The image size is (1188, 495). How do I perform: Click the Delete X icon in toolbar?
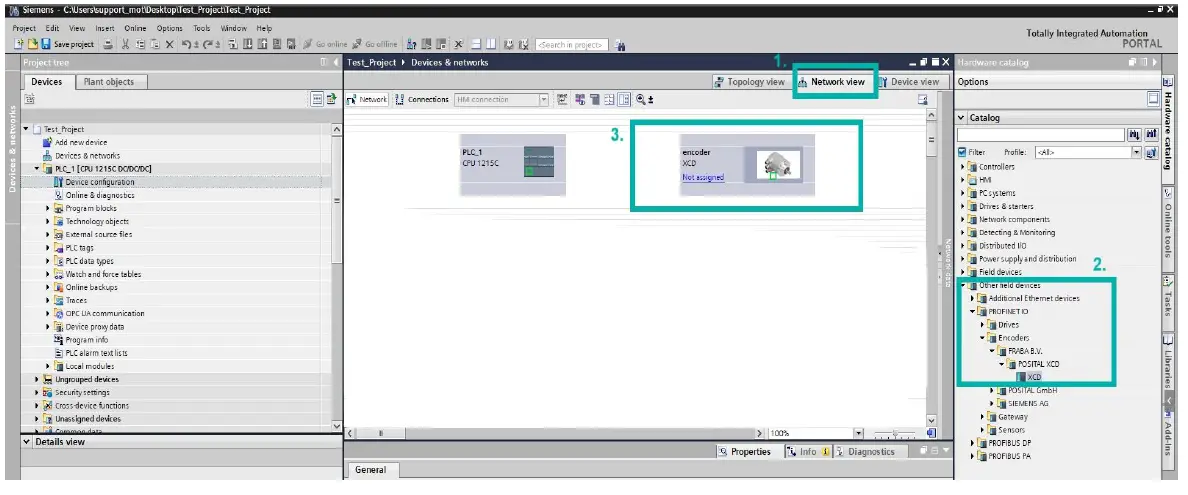tap(170, 44)
